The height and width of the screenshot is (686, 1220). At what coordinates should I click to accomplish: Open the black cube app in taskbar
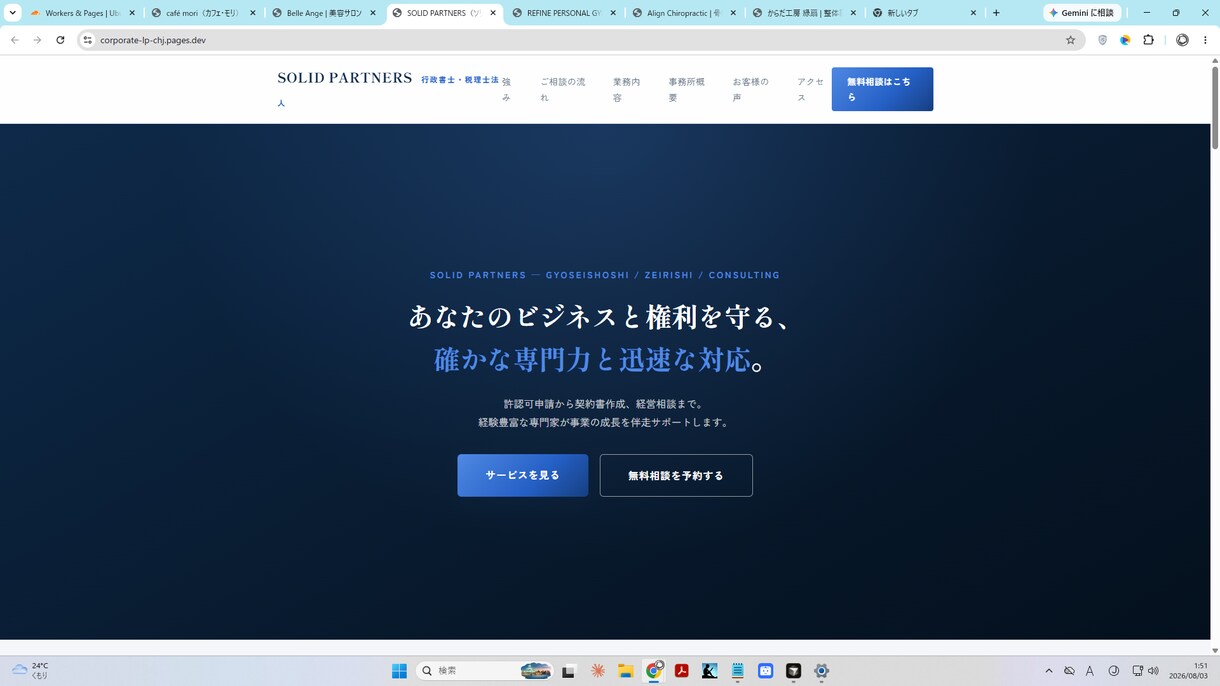tap(793, 671)
